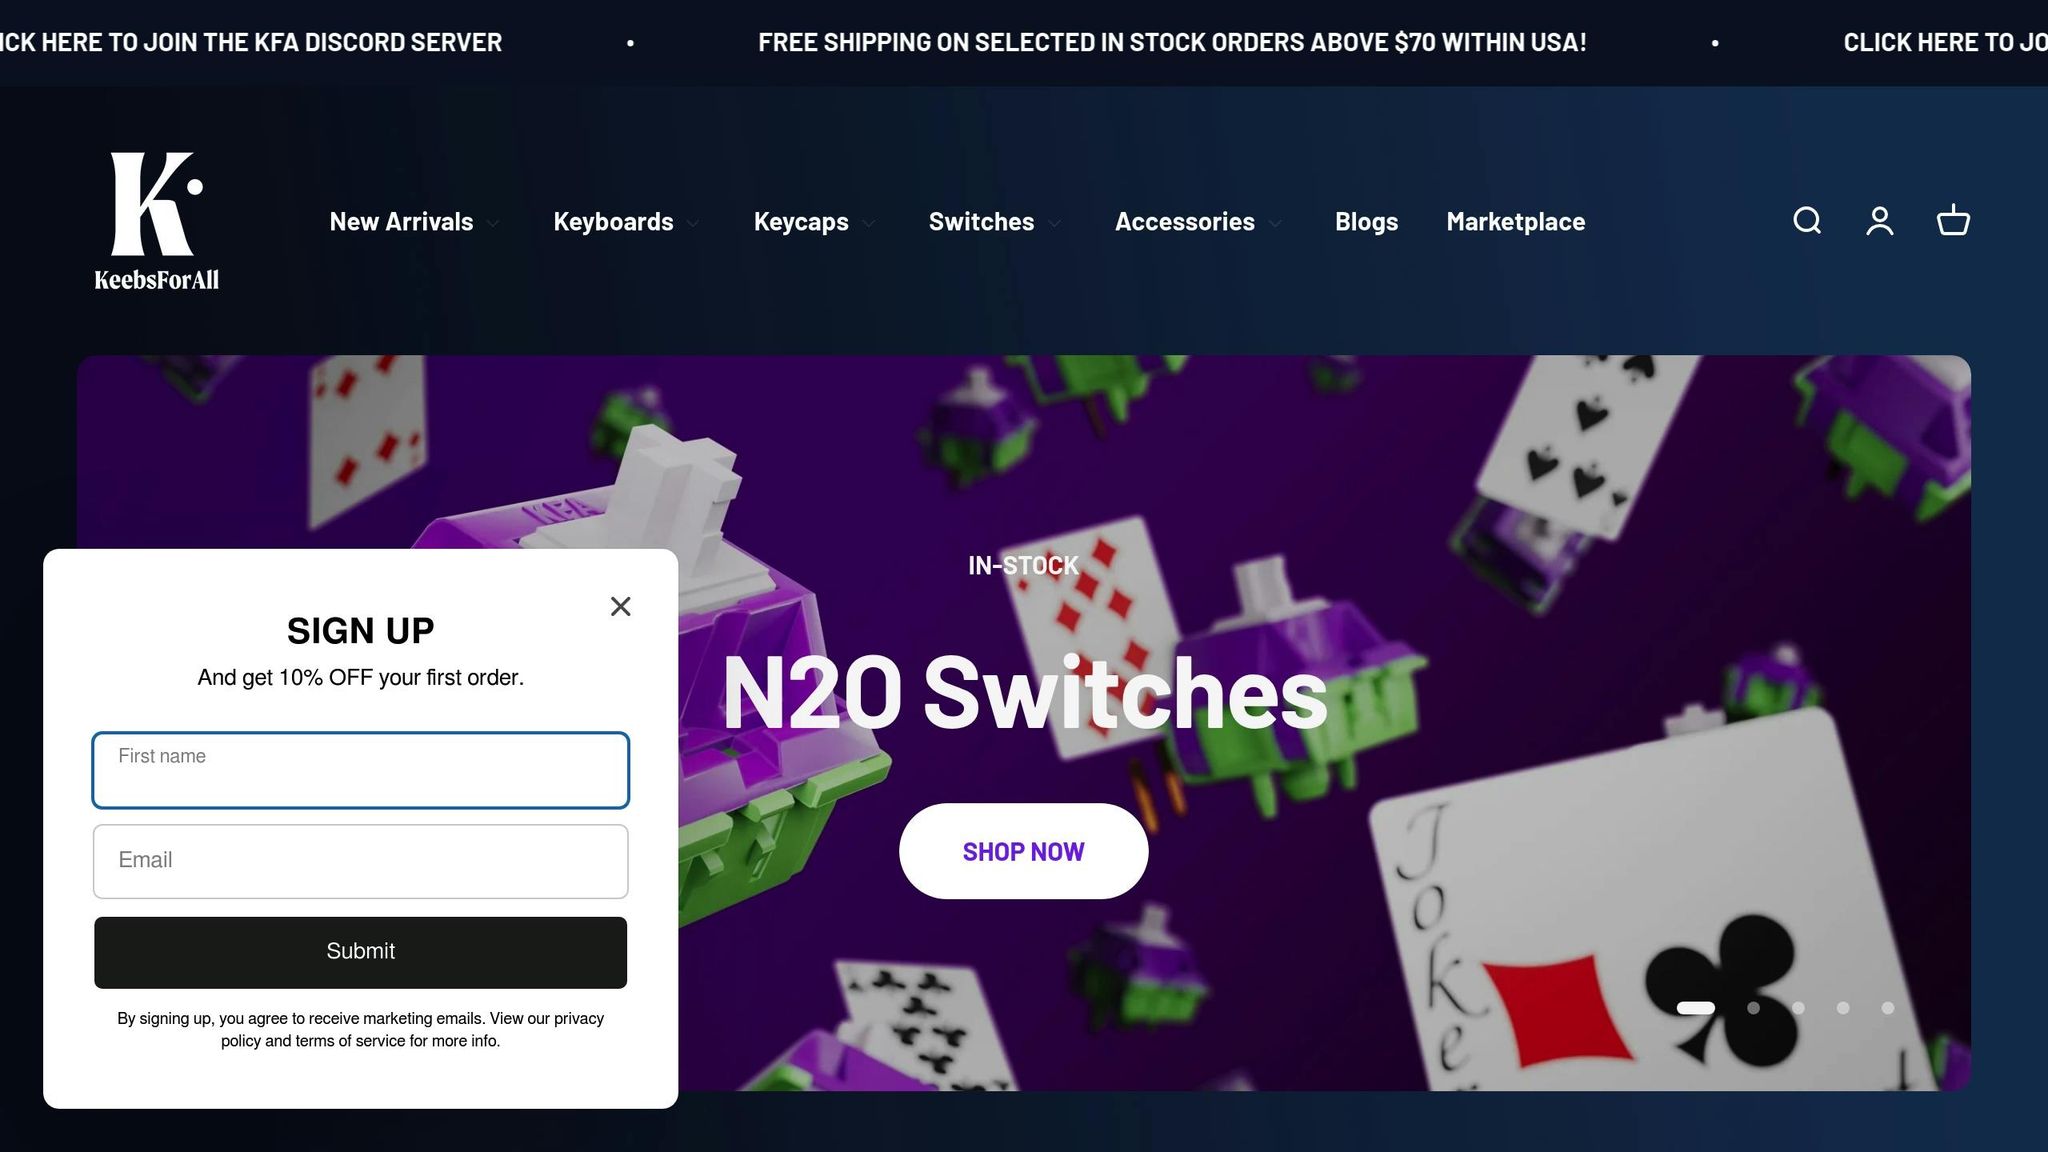
Task: Click the free shipping announcement banner
Action: [x=1172, y=43]
